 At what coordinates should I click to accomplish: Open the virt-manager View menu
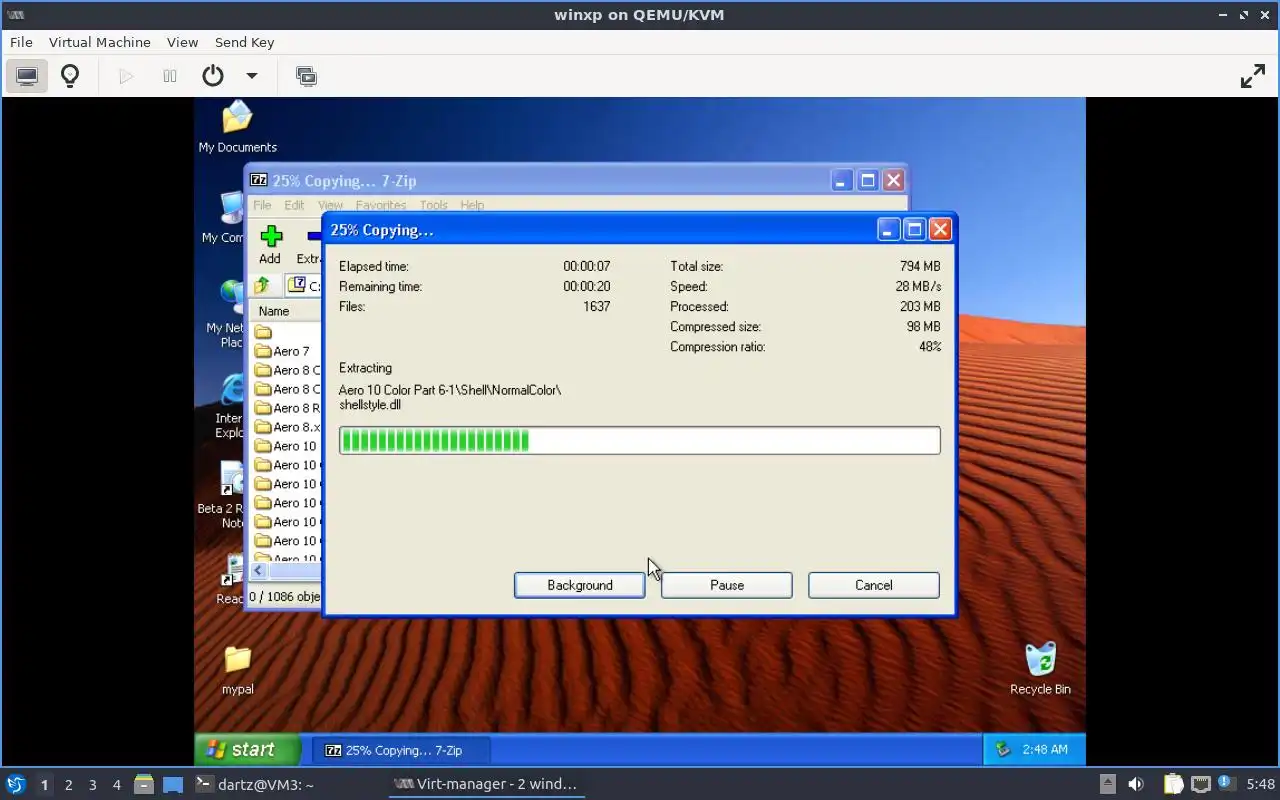coord(182,42)
